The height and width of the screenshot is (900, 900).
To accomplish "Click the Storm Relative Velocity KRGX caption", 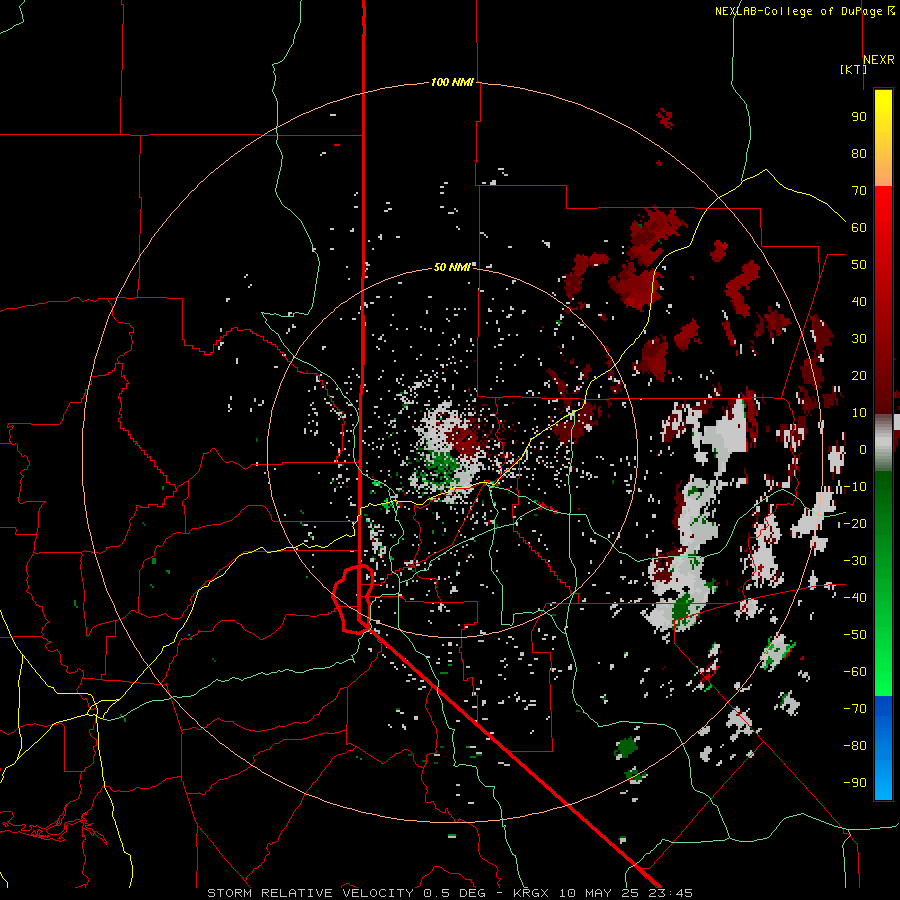I will pyautogui.click(x=449, y=893).
